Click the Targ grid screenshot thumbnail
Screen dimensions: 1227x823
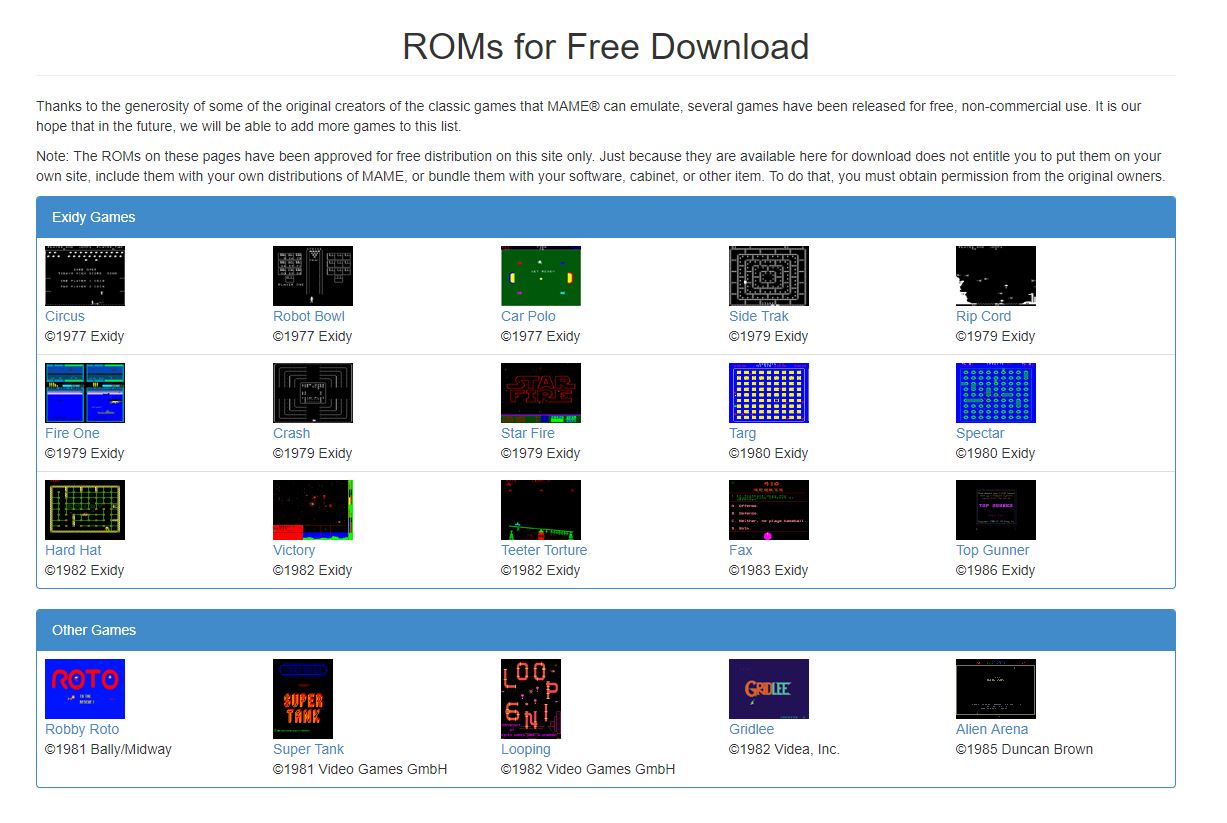pyautogui.click(x=768, y=393)
